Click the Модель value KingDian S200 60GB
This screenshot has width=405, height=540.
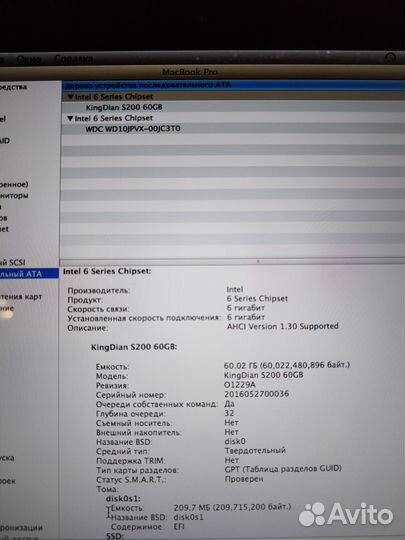coord(264,375)
